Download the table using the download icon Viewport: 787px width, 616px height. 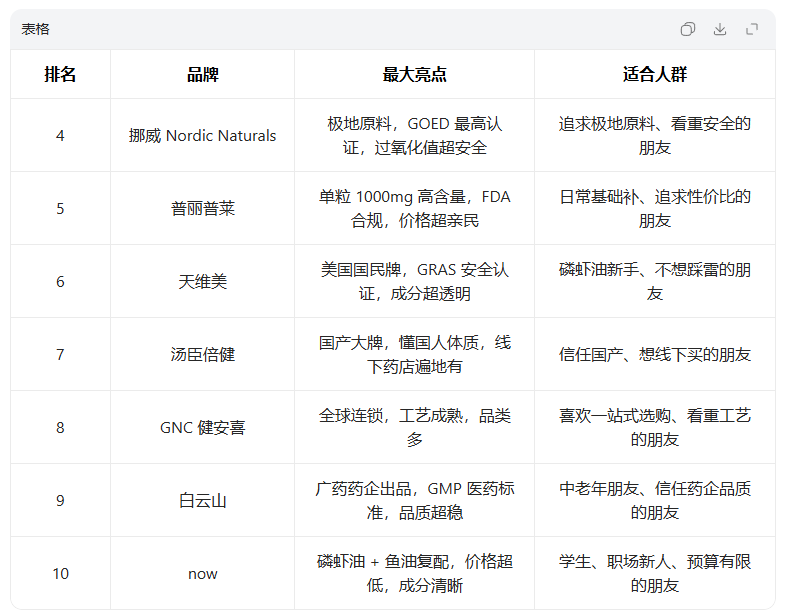coord(720,29)
